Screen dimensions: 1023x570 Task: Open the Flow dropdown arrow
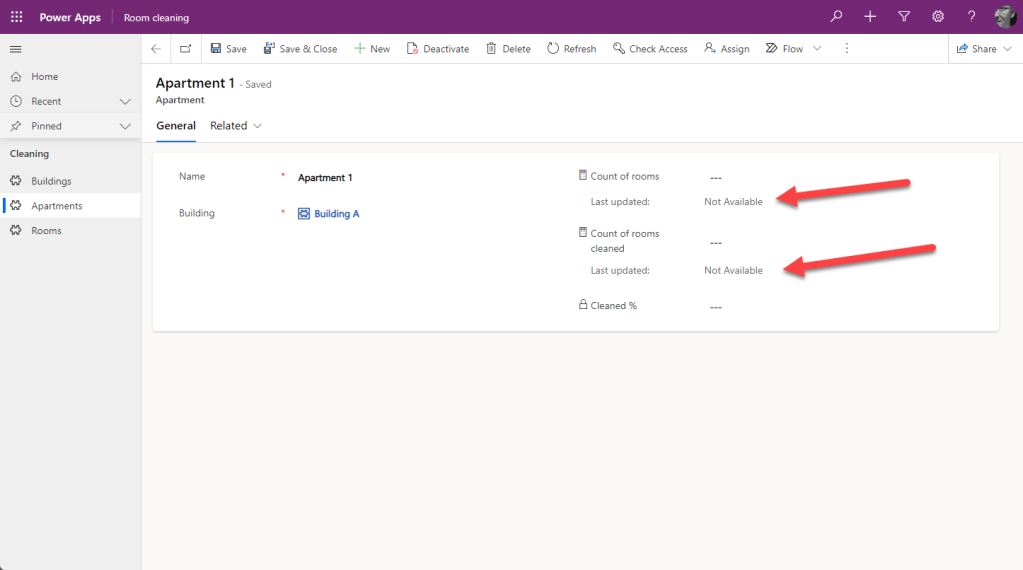[817, 49]
